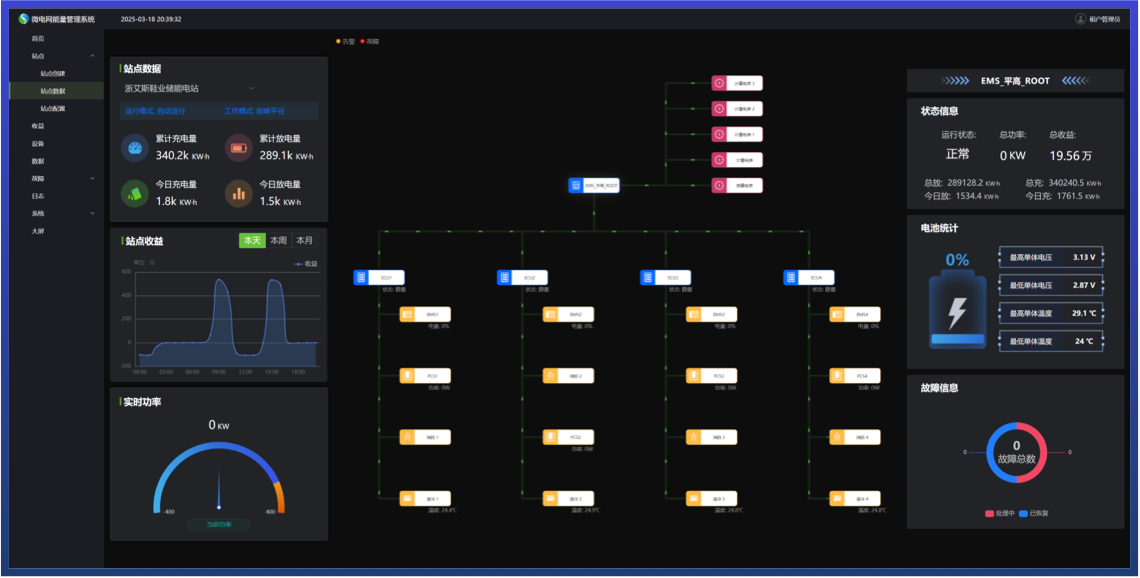1140x578 pixels.
Task: Click the battery level 0% graphic
Action: click(x=958, y=311)
